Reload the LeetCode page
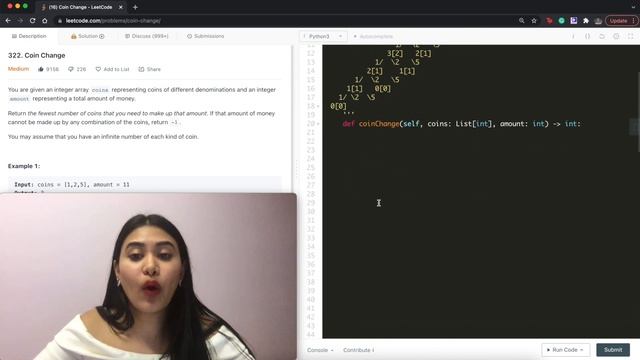This screenshot has height=360, width=640. click(x=32, y=20)
